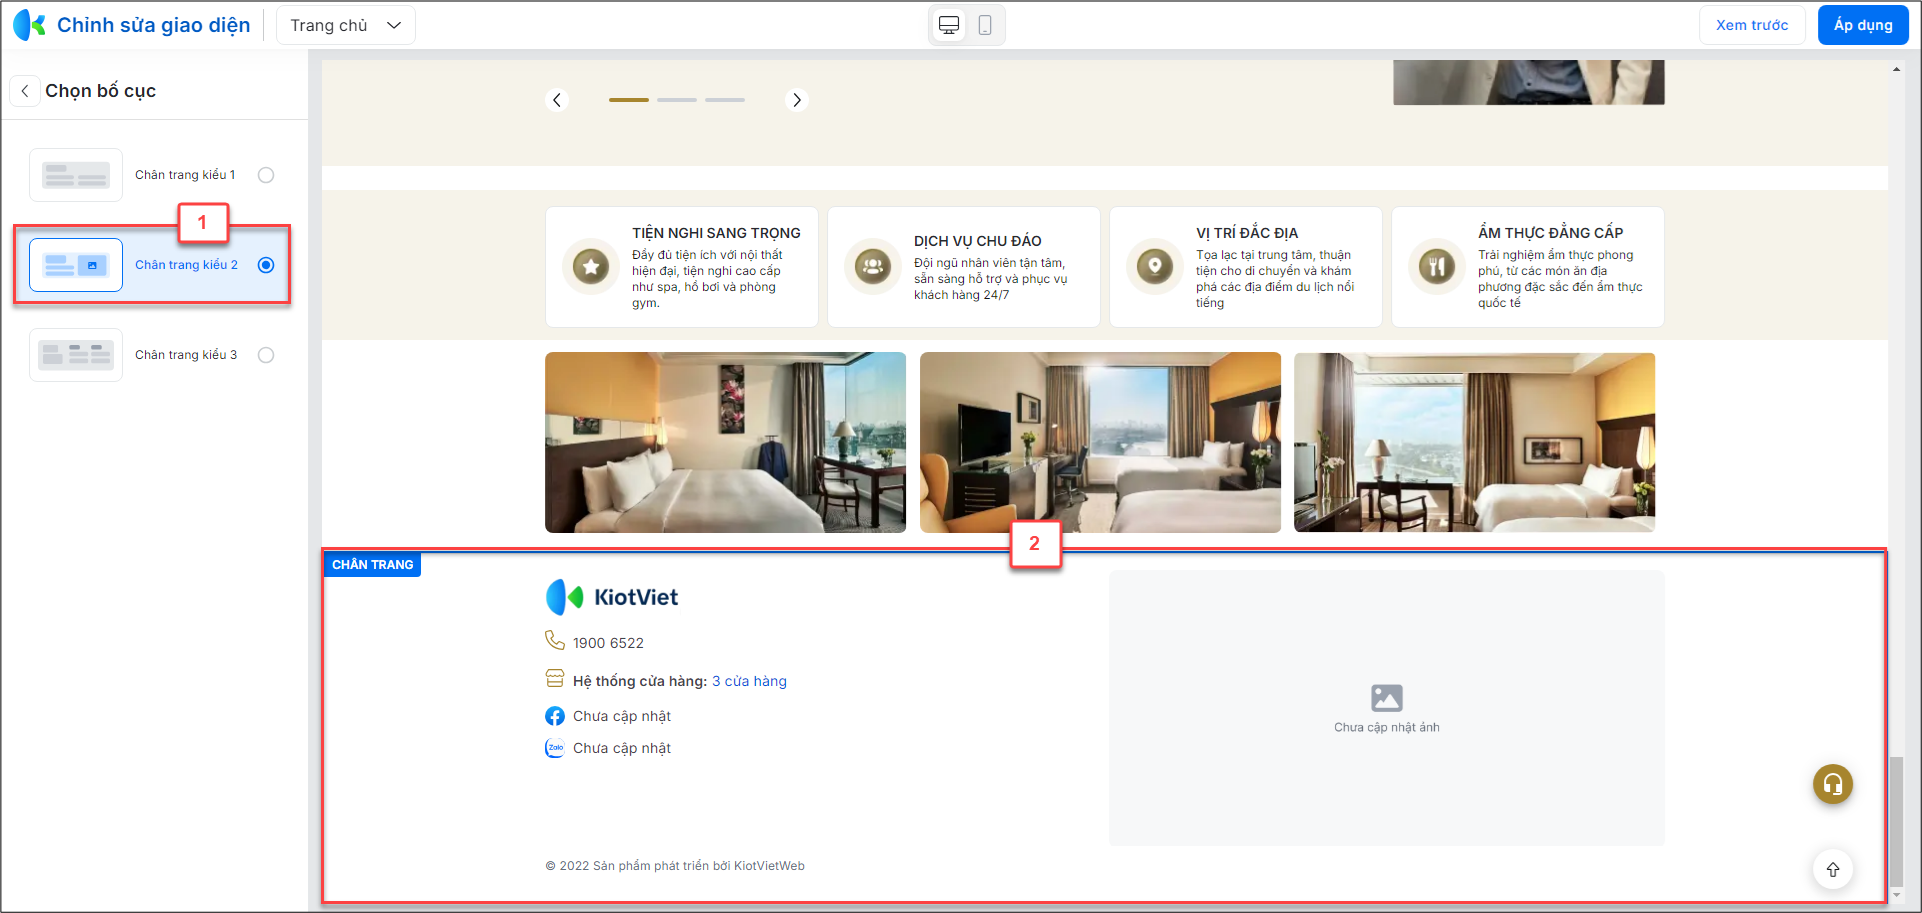1922x913 pixels.
Task: Click the first hotel room photo with flower painting
Action: 725,442
